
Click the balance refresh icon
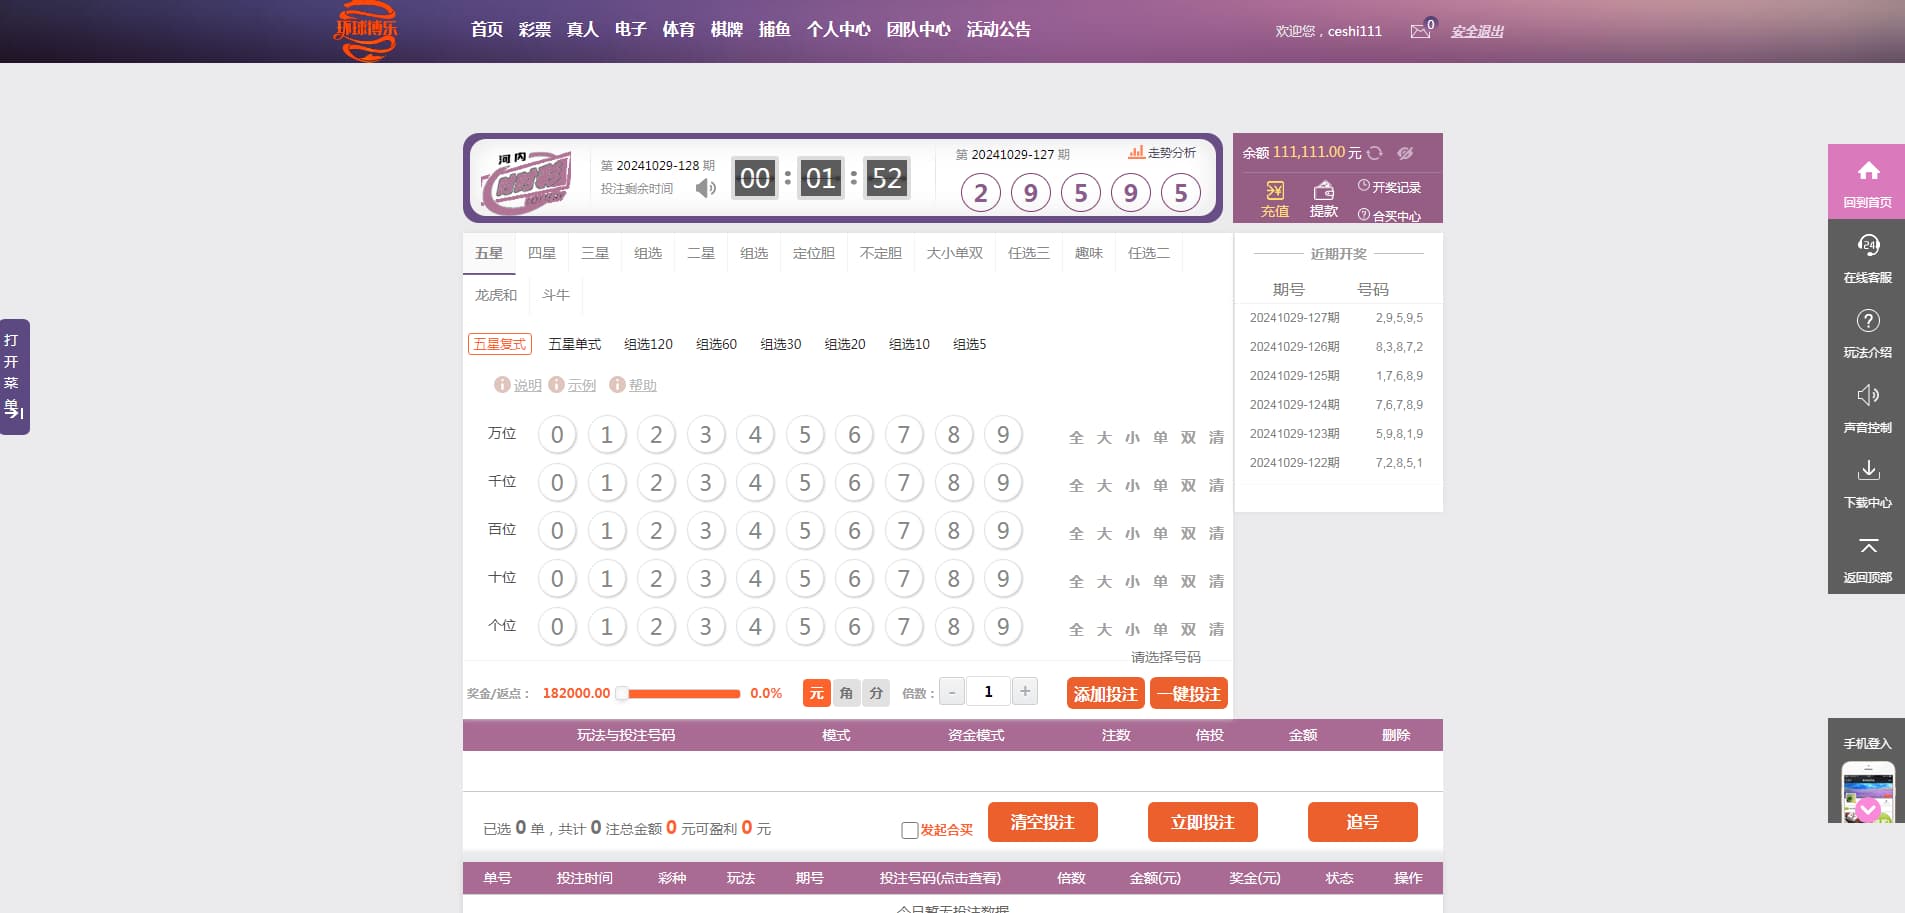point(1375,153)
